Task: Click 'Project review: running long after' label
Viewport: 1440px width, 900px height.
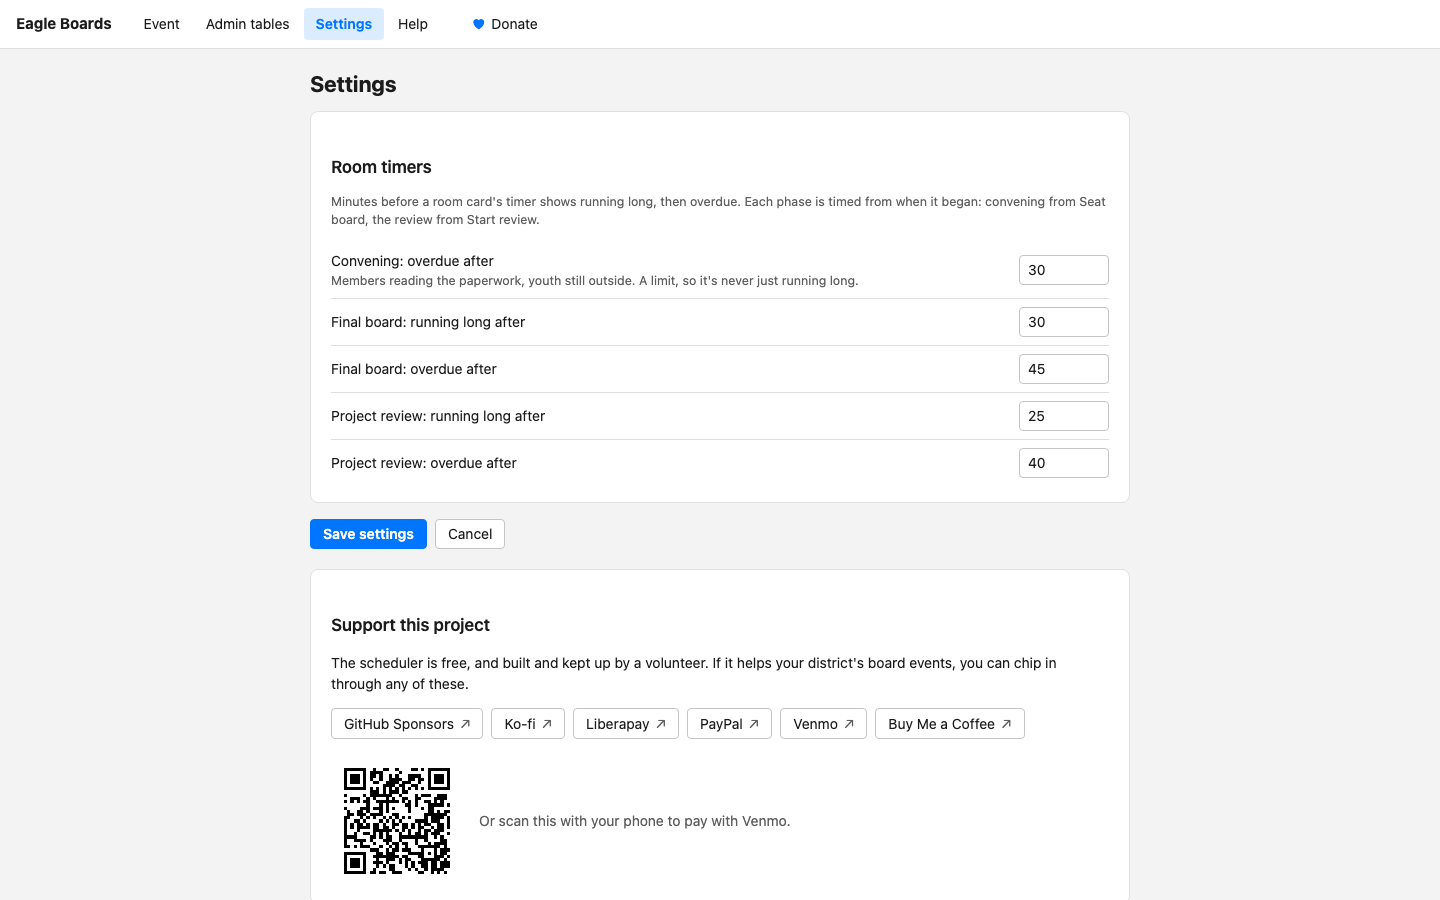Action: tap(438, 416)
